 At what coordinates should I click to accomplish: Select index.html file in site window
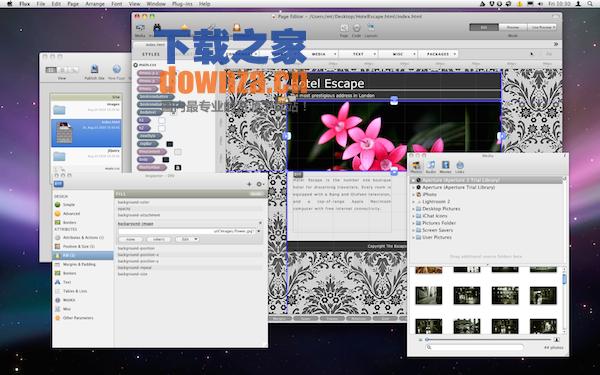click(86, 133)
